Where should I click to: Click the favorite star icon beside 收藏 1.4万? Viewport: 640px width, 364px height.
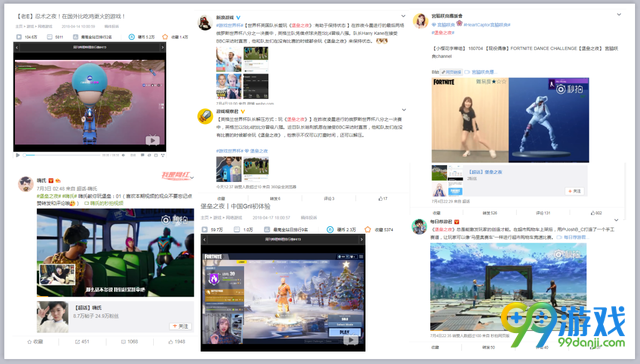165,37
